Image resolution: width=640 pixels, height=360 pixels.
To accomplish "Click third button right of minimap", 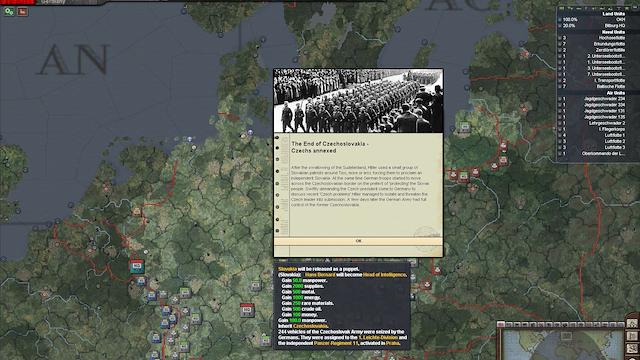I will point(632,348).
